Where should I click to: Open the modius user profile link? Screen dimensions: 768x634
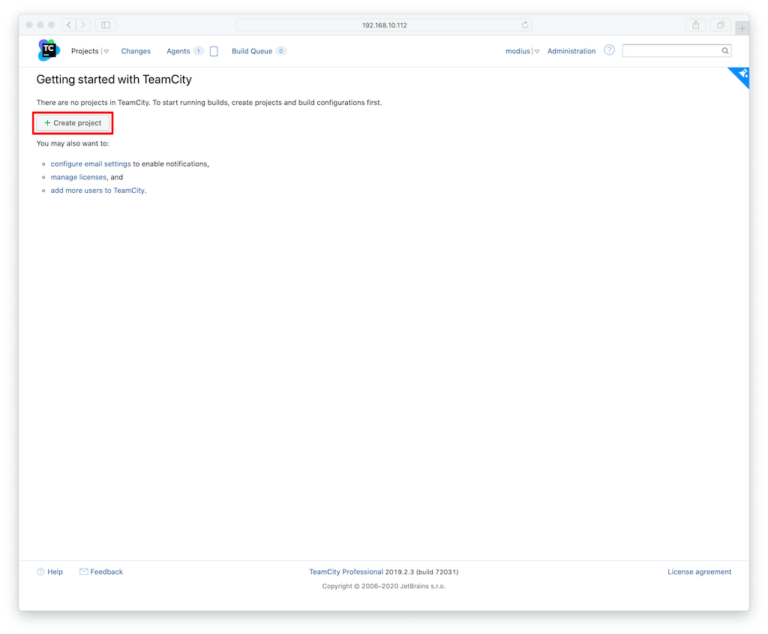518,51
